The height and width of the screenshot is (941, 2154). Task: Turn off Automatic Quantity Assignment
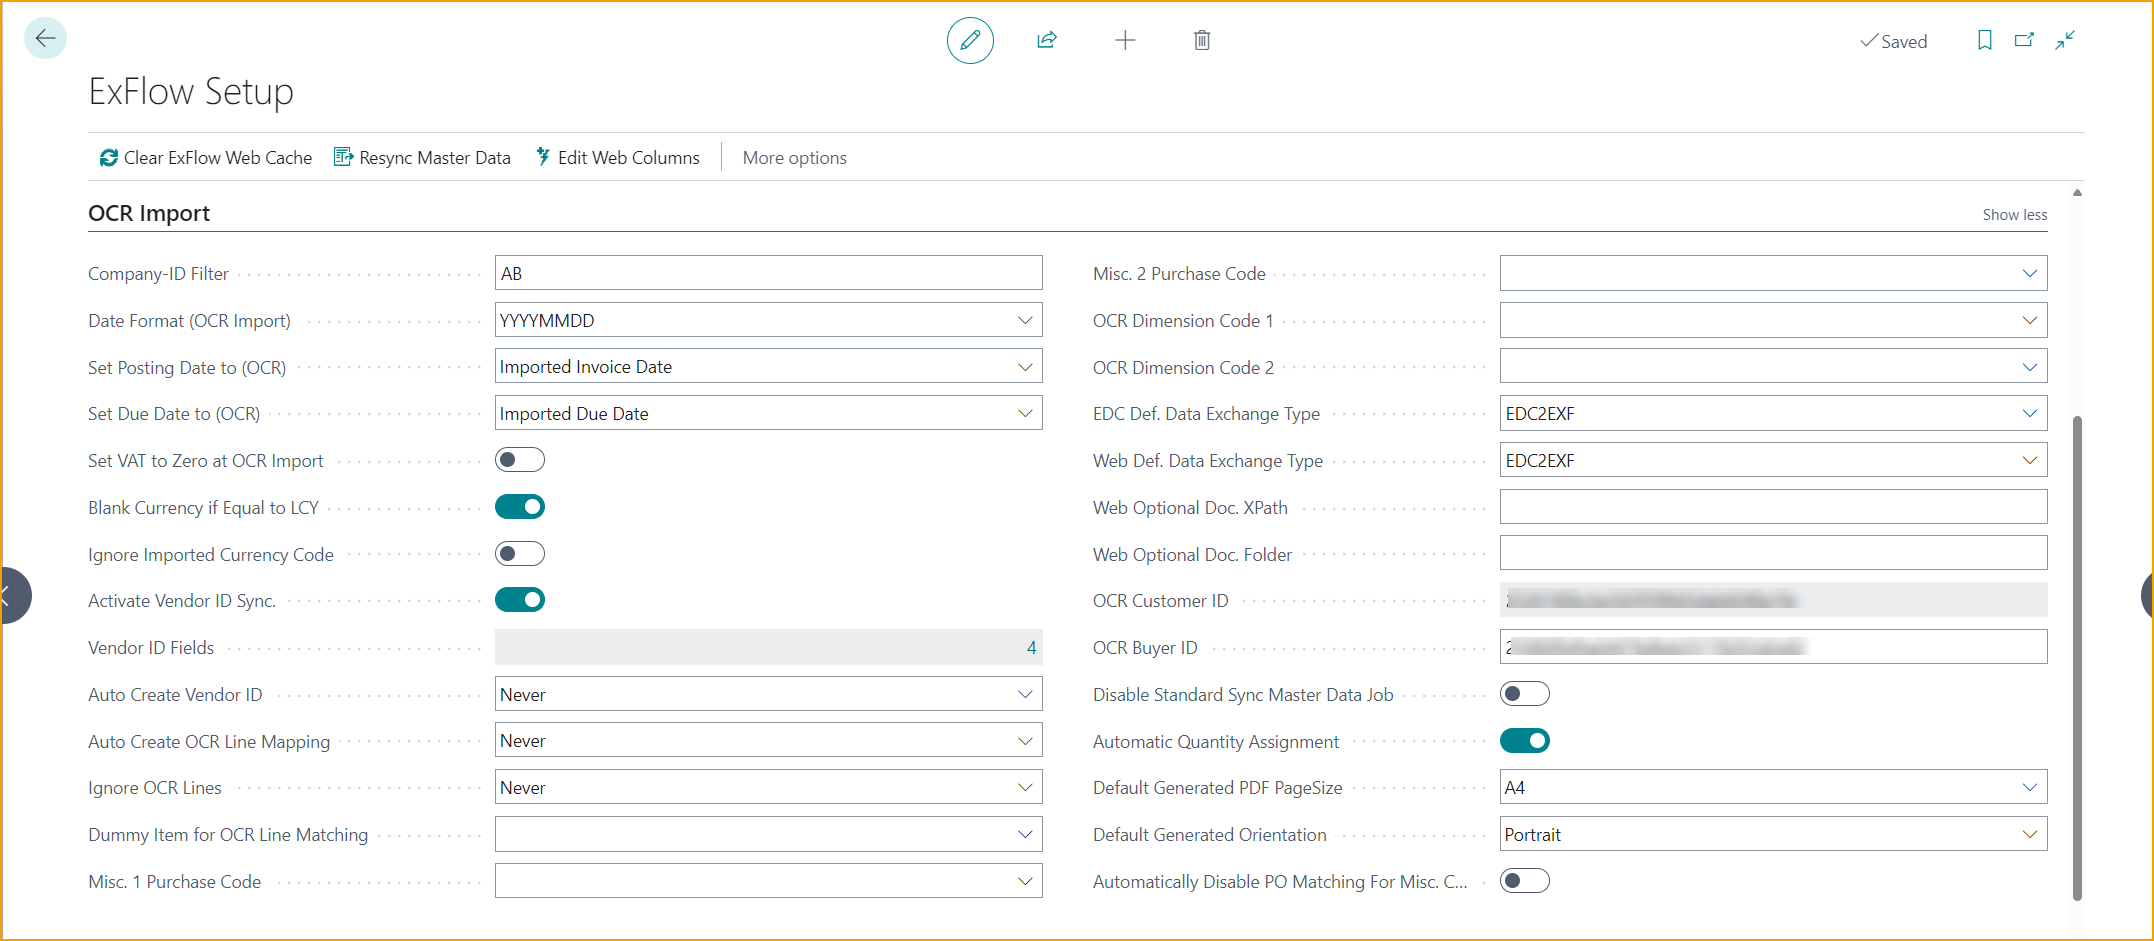[1525, 741]
